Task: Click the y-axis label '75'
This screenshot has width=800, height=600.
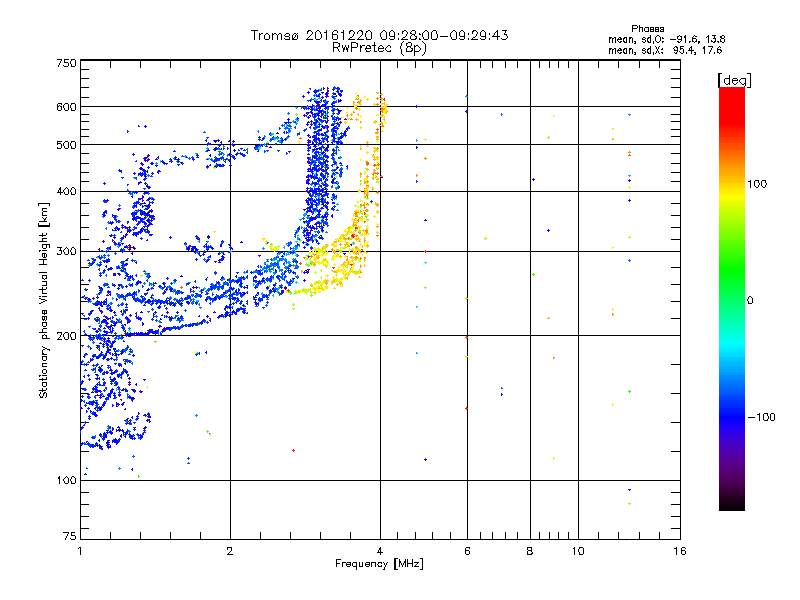Action: click(x=70, y=536)
